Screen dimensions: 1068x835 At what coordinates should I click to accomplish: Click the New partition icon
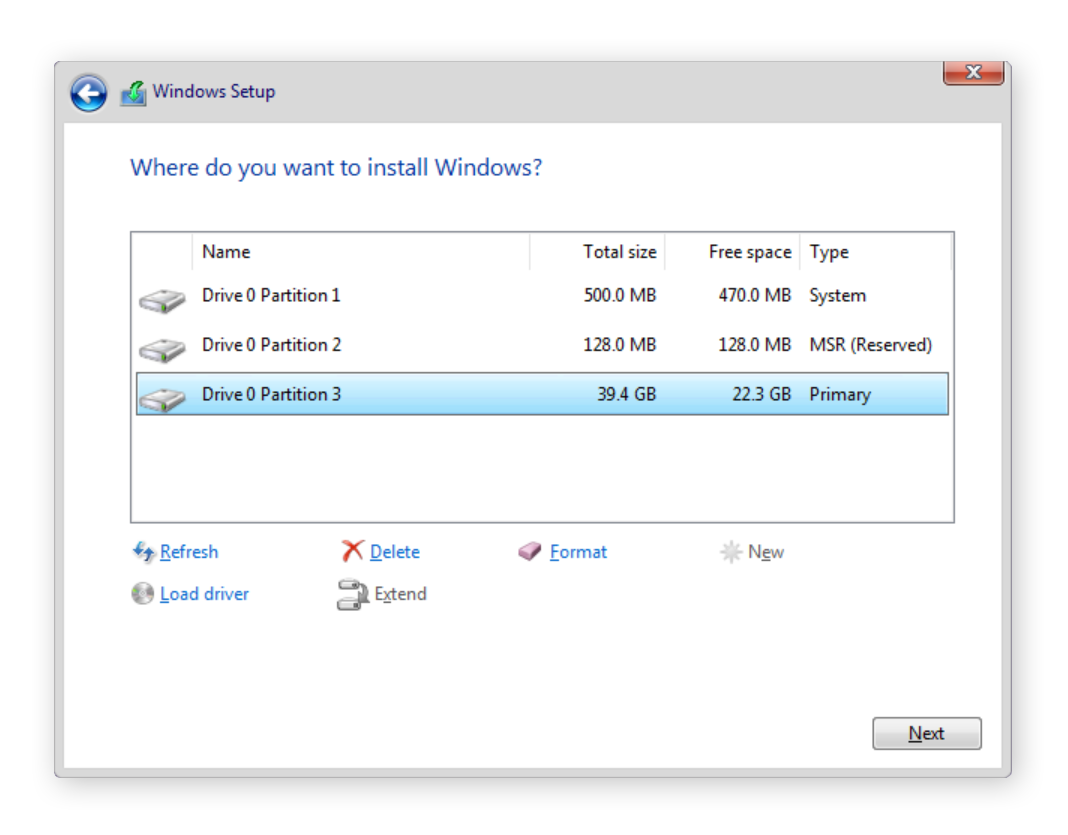pyautogui.click(x=729, y=551)
